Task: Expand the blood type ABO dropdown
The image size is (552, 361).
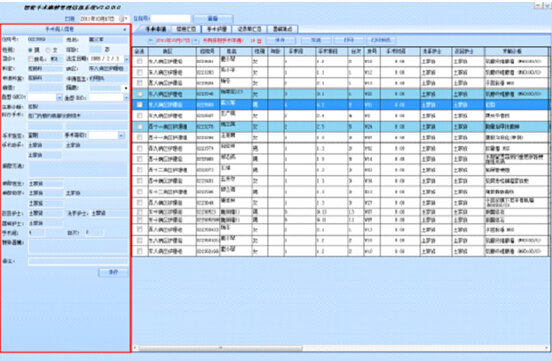Action: coord(59,98)
